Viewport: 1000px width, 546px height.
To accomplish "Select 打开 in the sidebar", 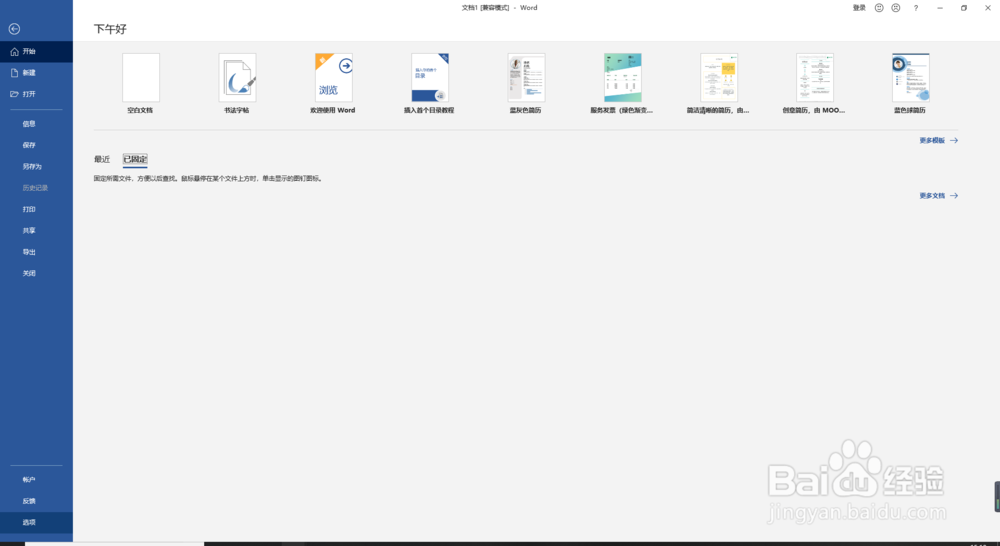I will coord(36,94).
